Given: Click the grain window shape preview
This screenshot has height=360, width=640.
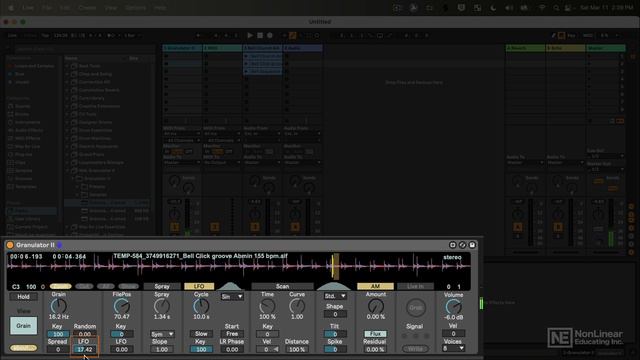Looking at the screenshot, I should tap(334, 286).
